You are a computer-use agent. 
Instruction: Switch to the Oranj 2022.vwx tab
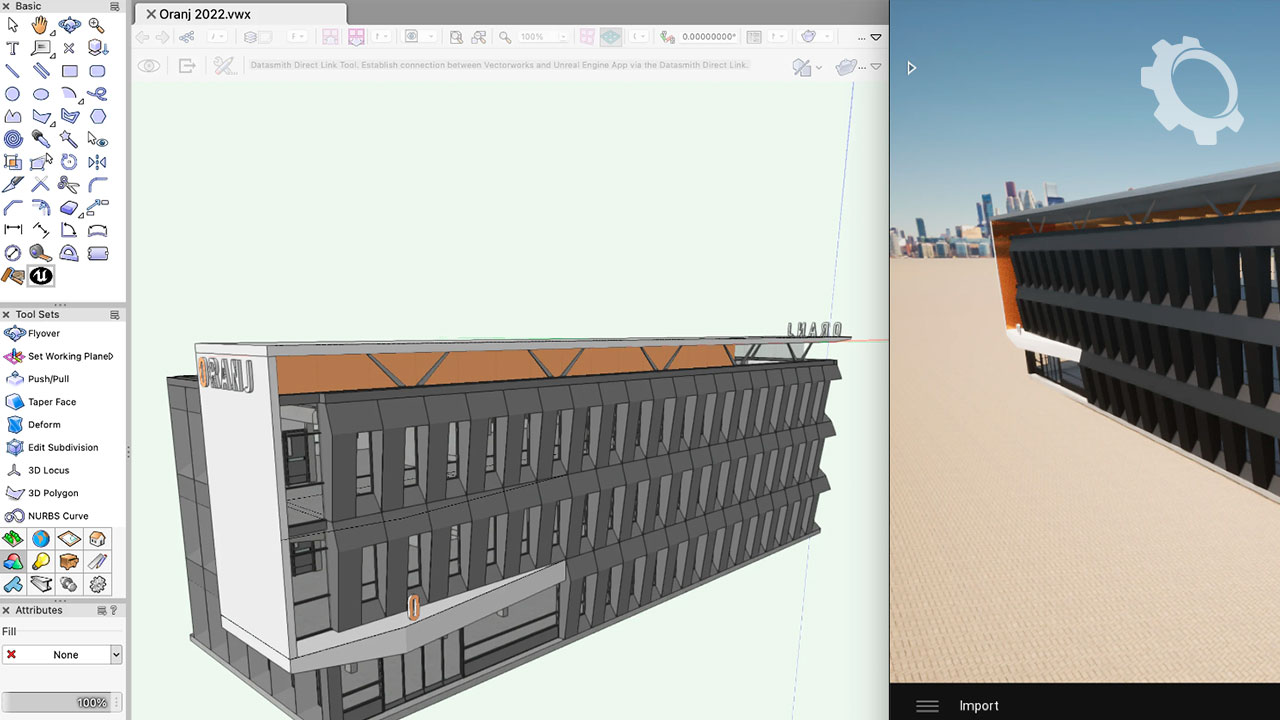pos(205,14)
